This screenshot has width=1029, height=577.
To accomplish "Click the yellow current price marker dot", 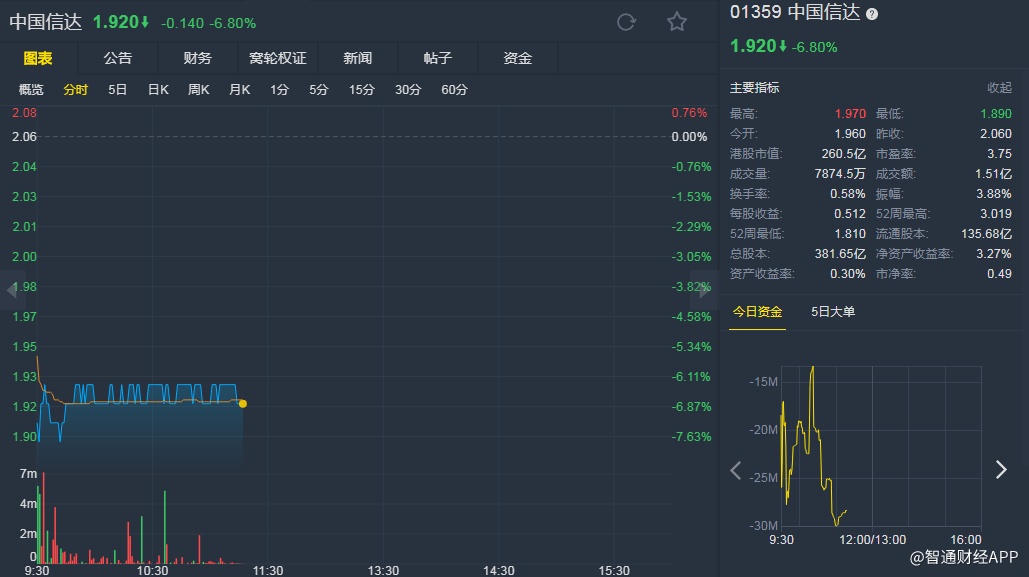I will (243, 404).
